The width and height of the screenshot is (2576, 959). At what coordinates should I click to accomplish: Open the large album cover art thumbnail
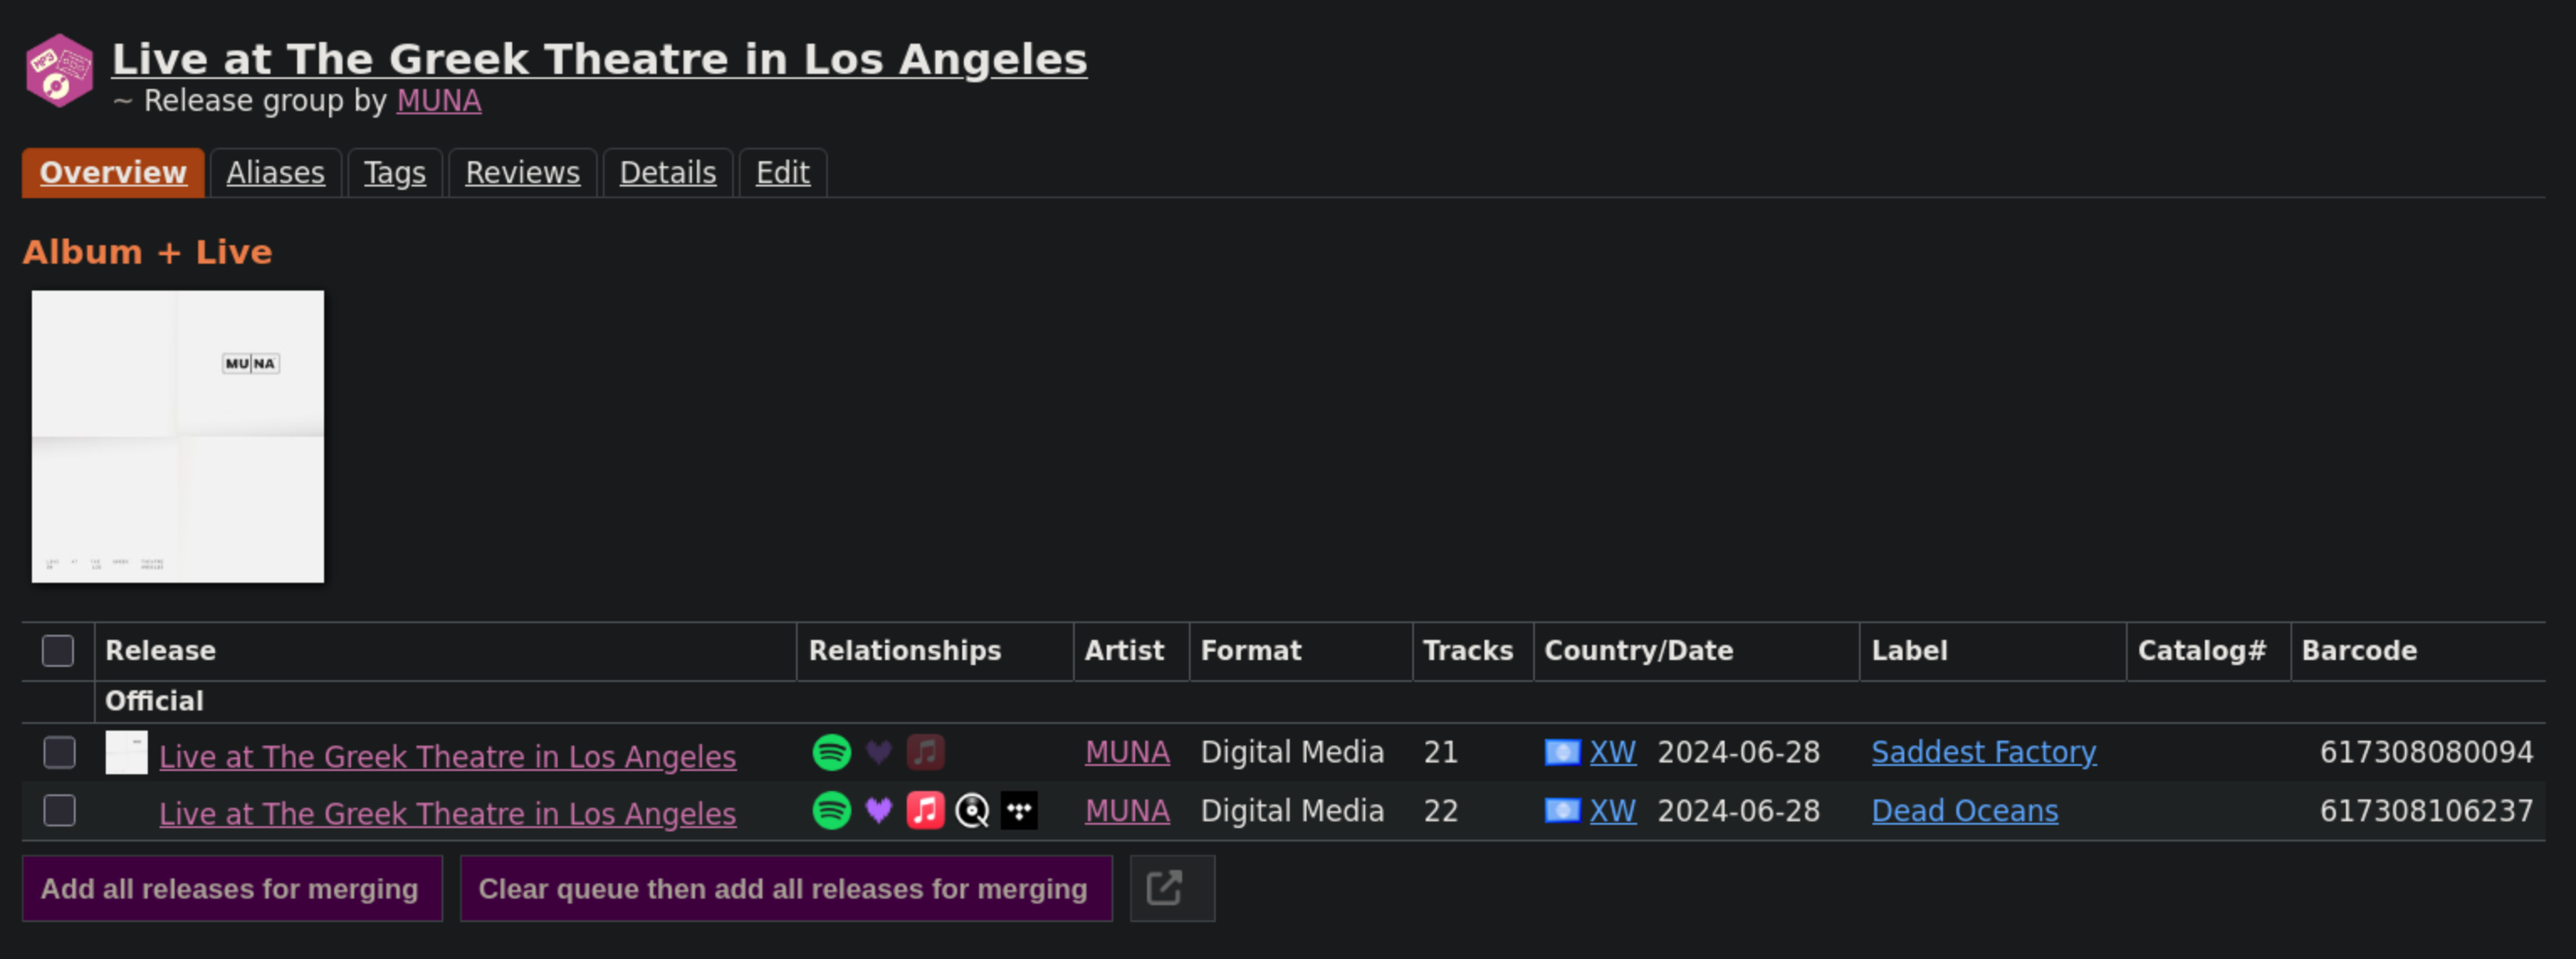(x=178, y=436)
